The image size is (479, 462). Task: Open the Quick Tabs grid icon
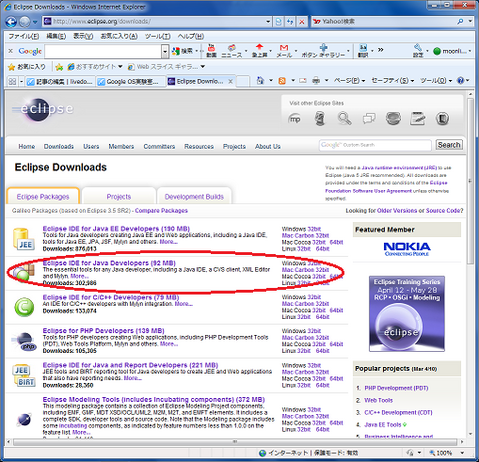tap(12, 81)
